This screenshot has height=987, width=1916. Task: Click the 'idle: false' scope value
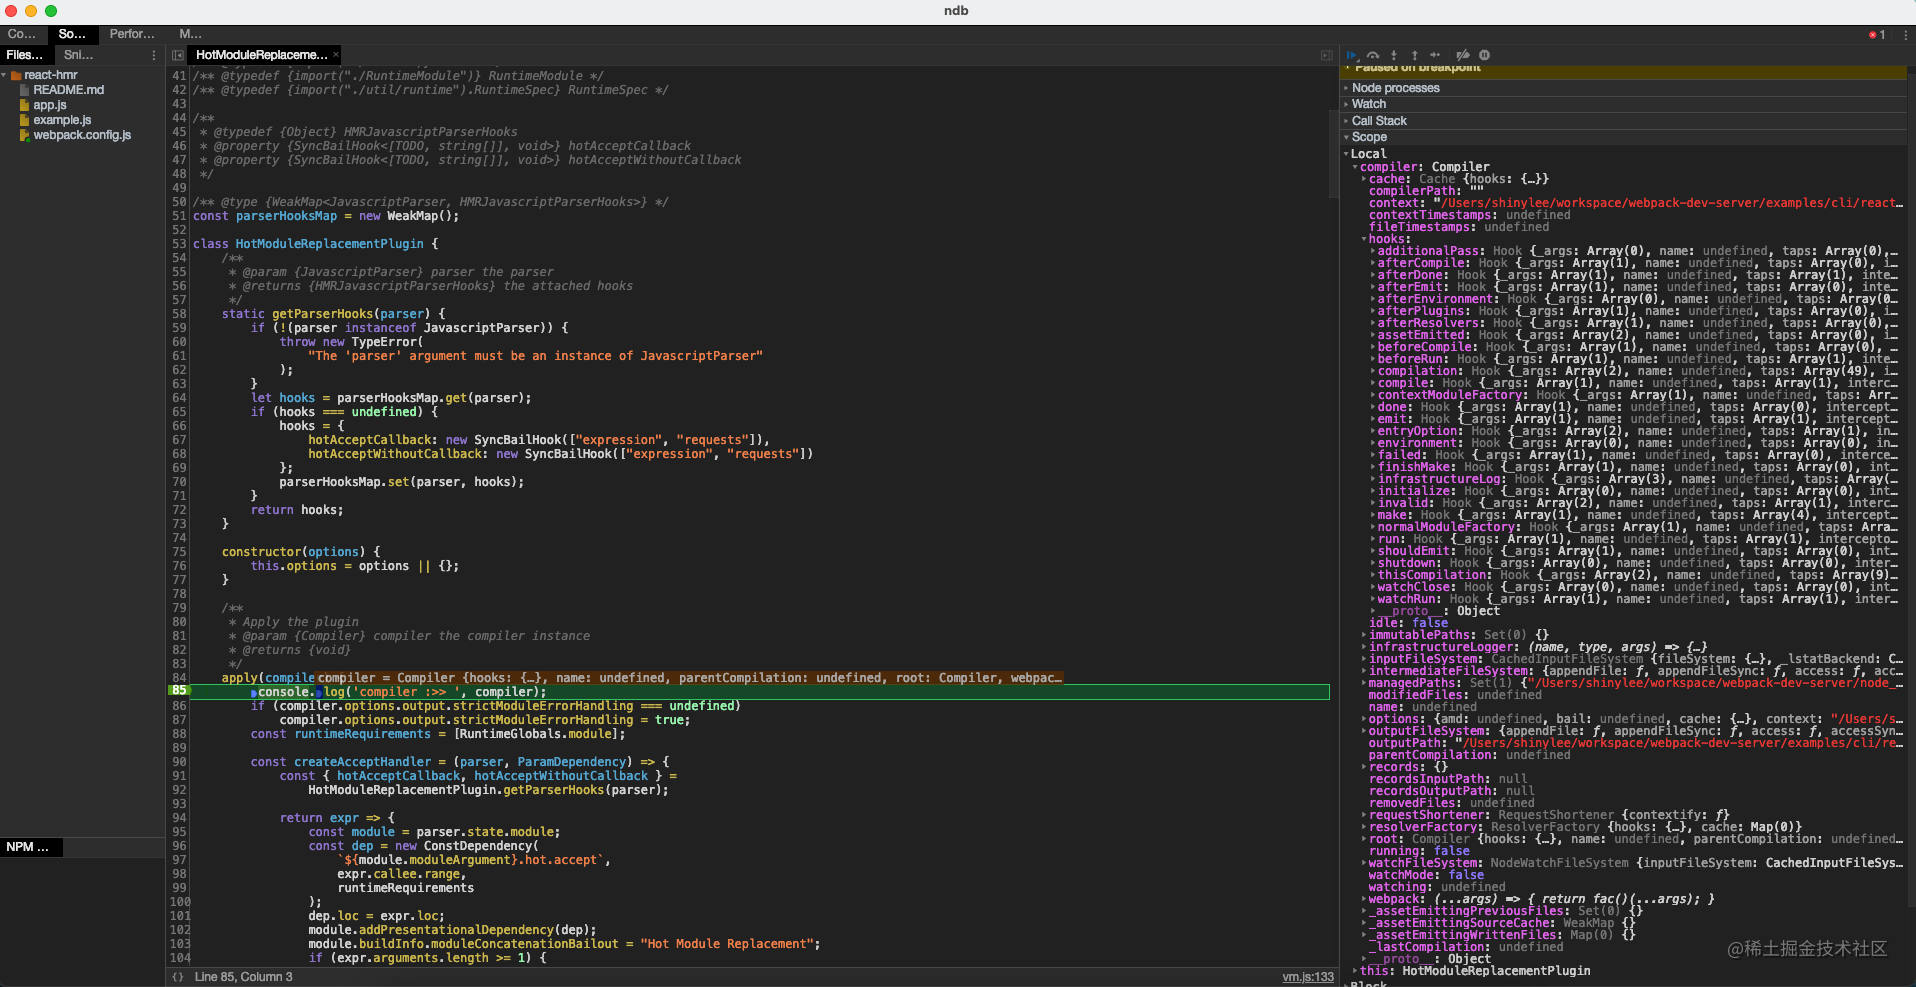tap(1408, 623)
